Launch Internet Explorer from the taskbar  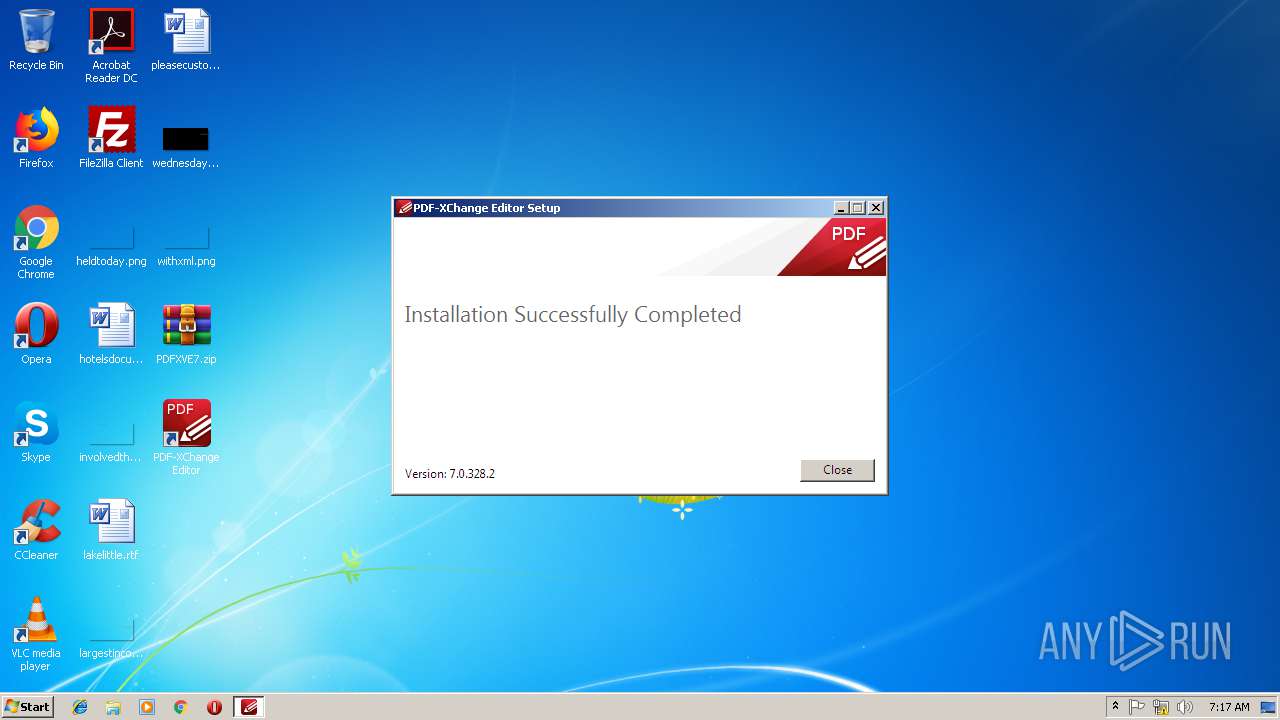click(x=80, y=707)
